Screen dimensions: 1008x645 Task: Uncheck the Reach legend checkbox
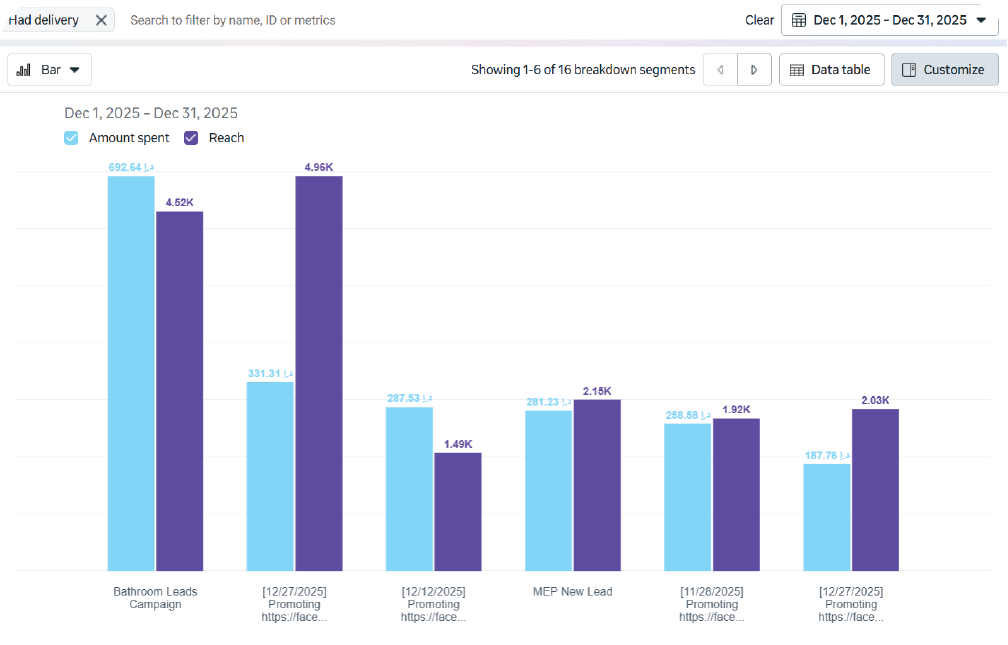(191, 138)
